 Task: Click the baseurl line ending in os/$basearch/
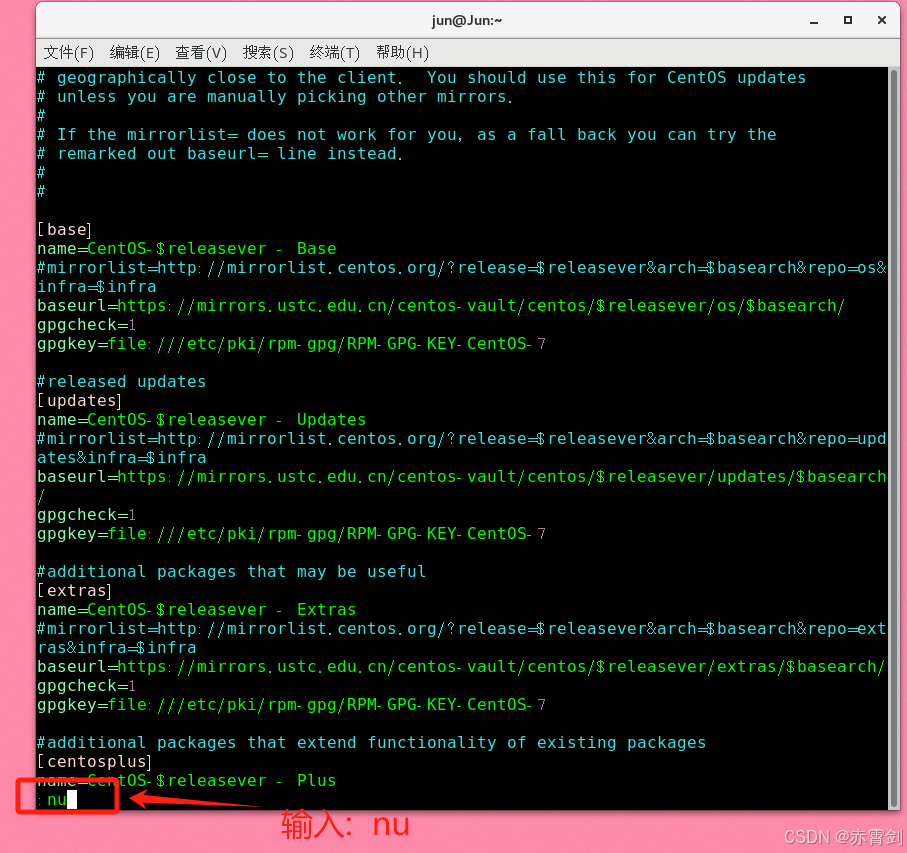441,305
